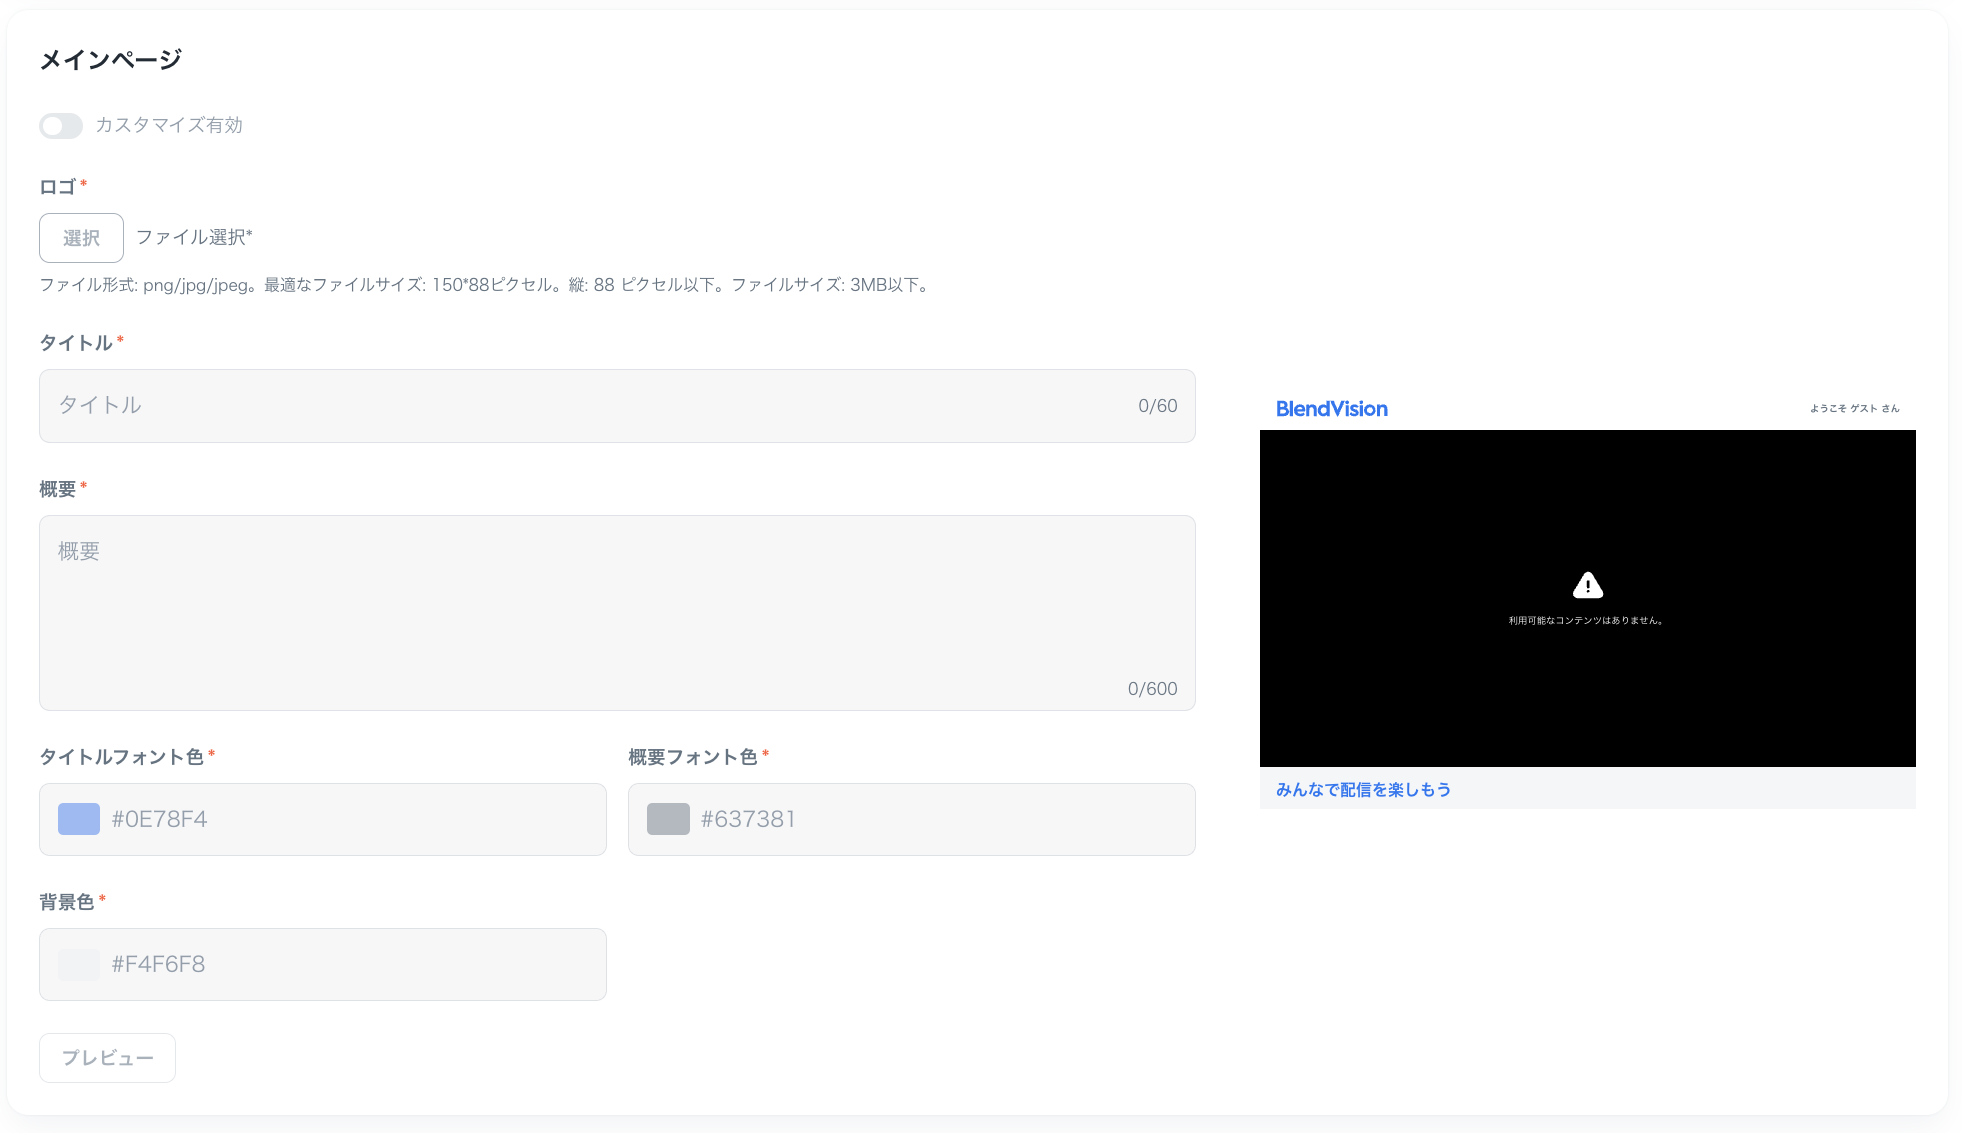Click the #637381 hex code field
The width and height of the screenshot is (1962, 1133).
point(900,819)
